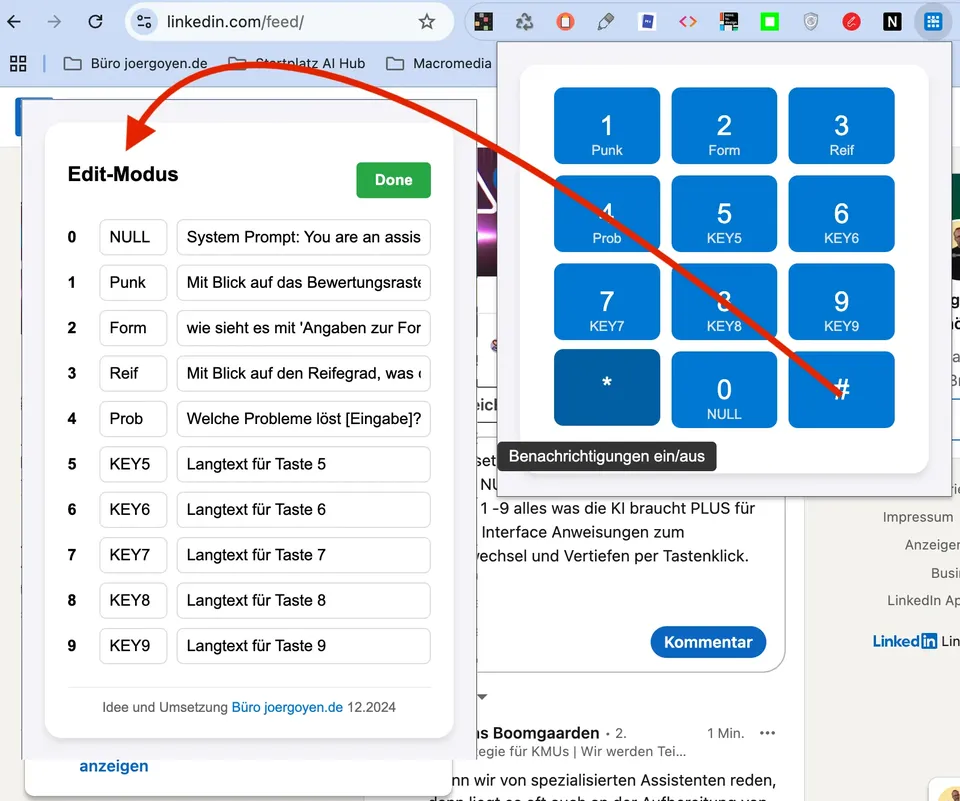Open the orange rounded extension icon
Screen dimensions: 960x801
[565, 22]
